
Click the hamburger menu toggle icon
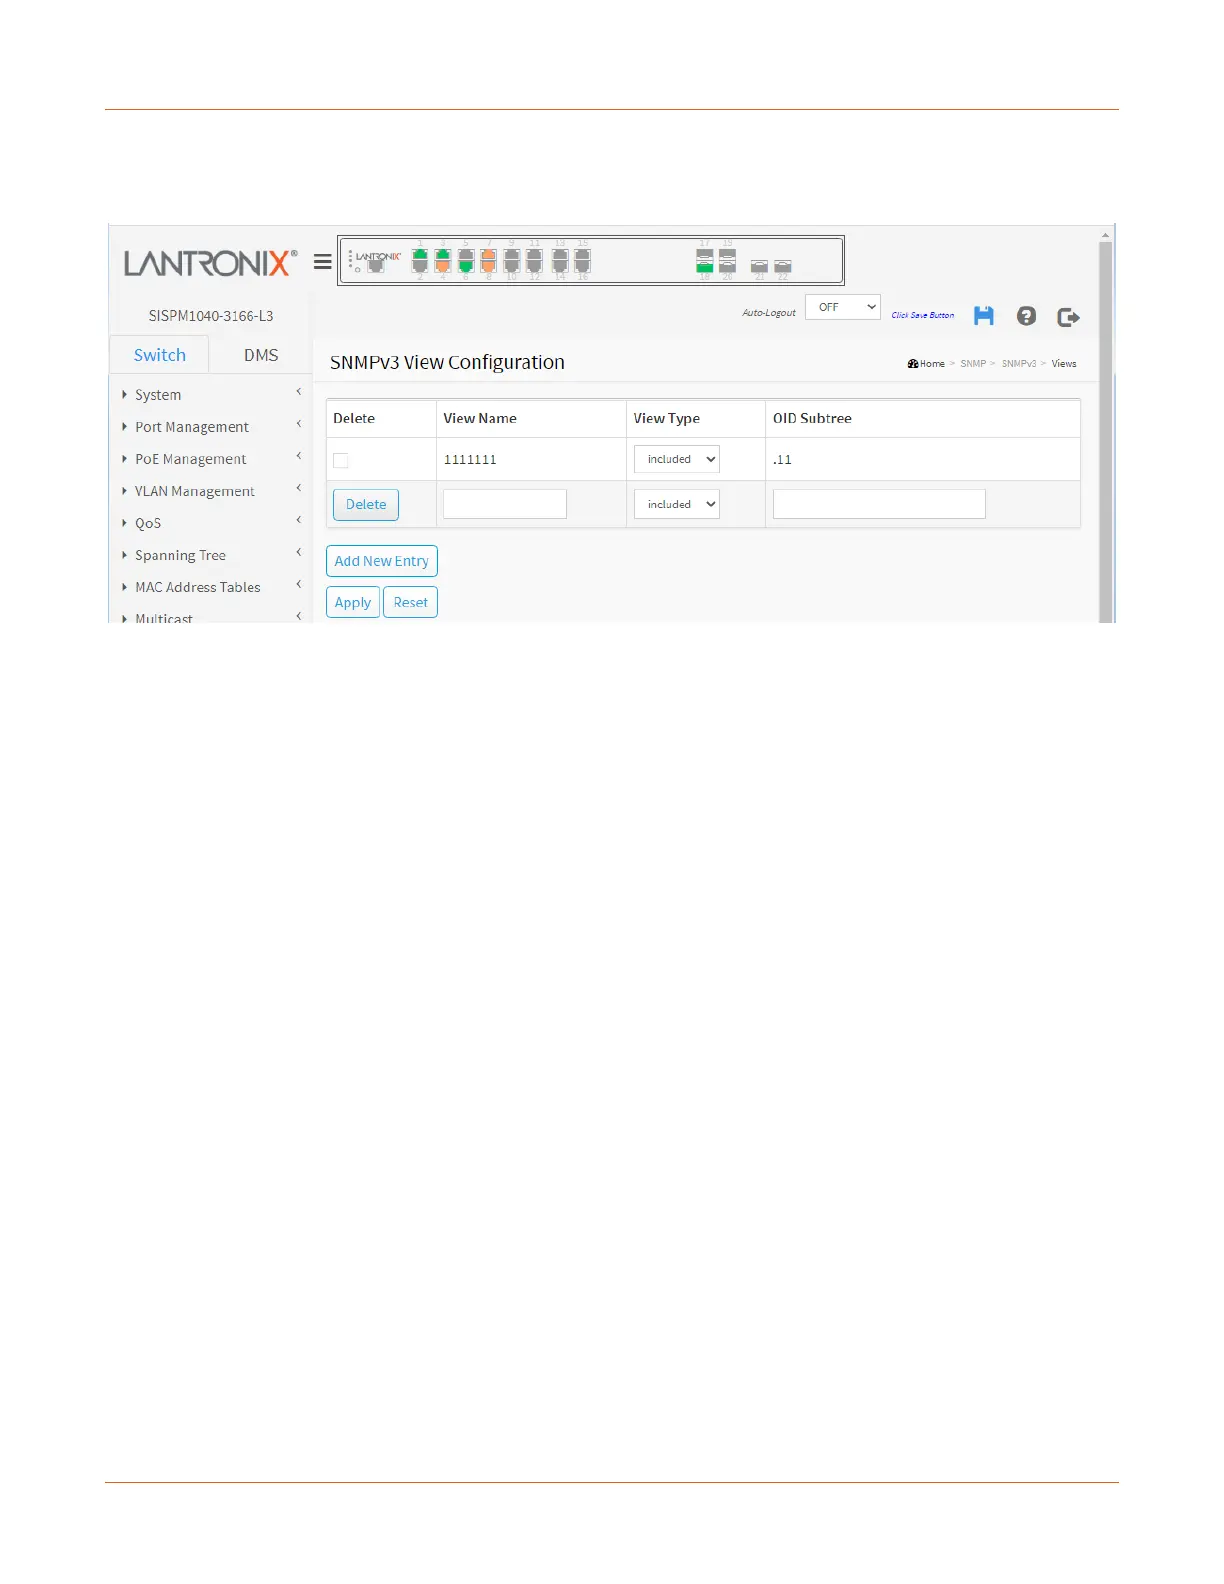[322, 262]
